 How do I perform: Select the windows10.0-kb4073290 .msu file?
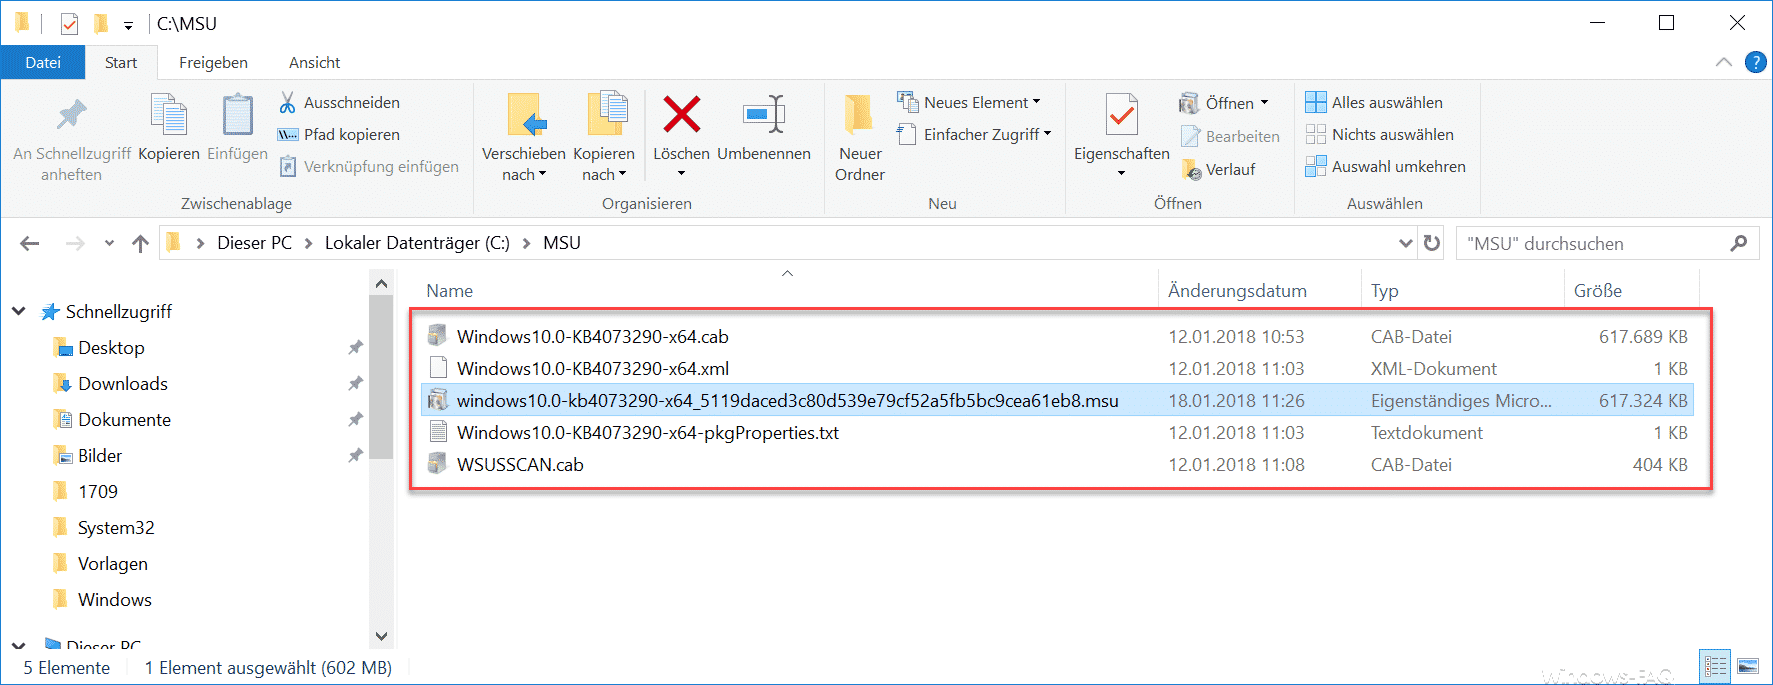[x=787, y=400]
